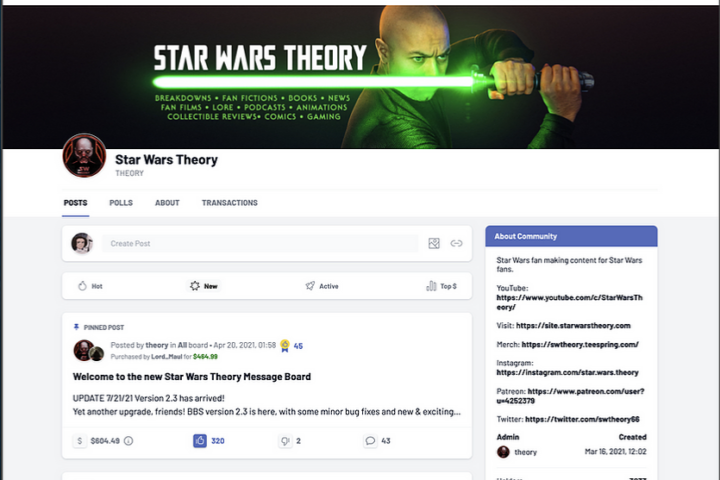This screenshot has height=480, width=720.
Task: Like the pinned post with thumbs-up icon
Action: click(200, 441)
